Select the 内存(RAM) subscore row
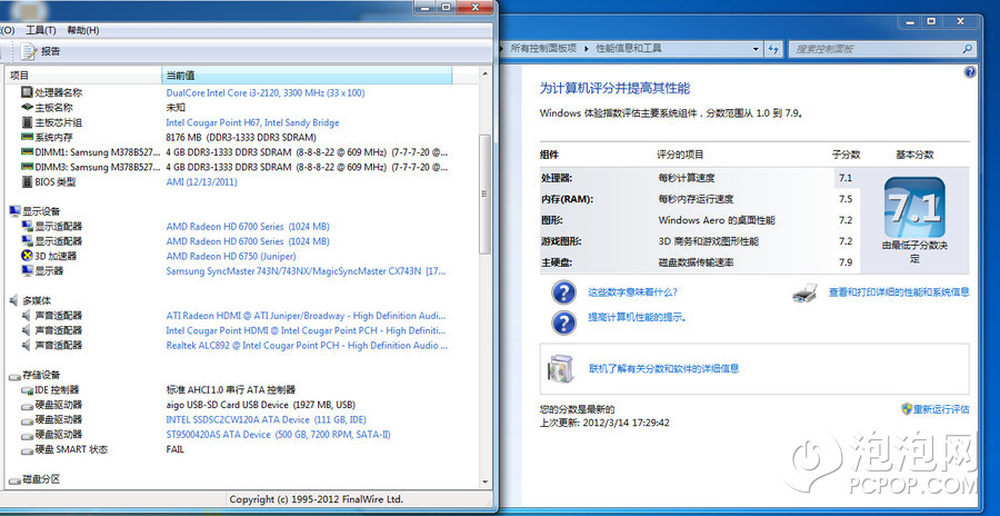This screenshot has height=516, width=1000. tap(700, 199)
